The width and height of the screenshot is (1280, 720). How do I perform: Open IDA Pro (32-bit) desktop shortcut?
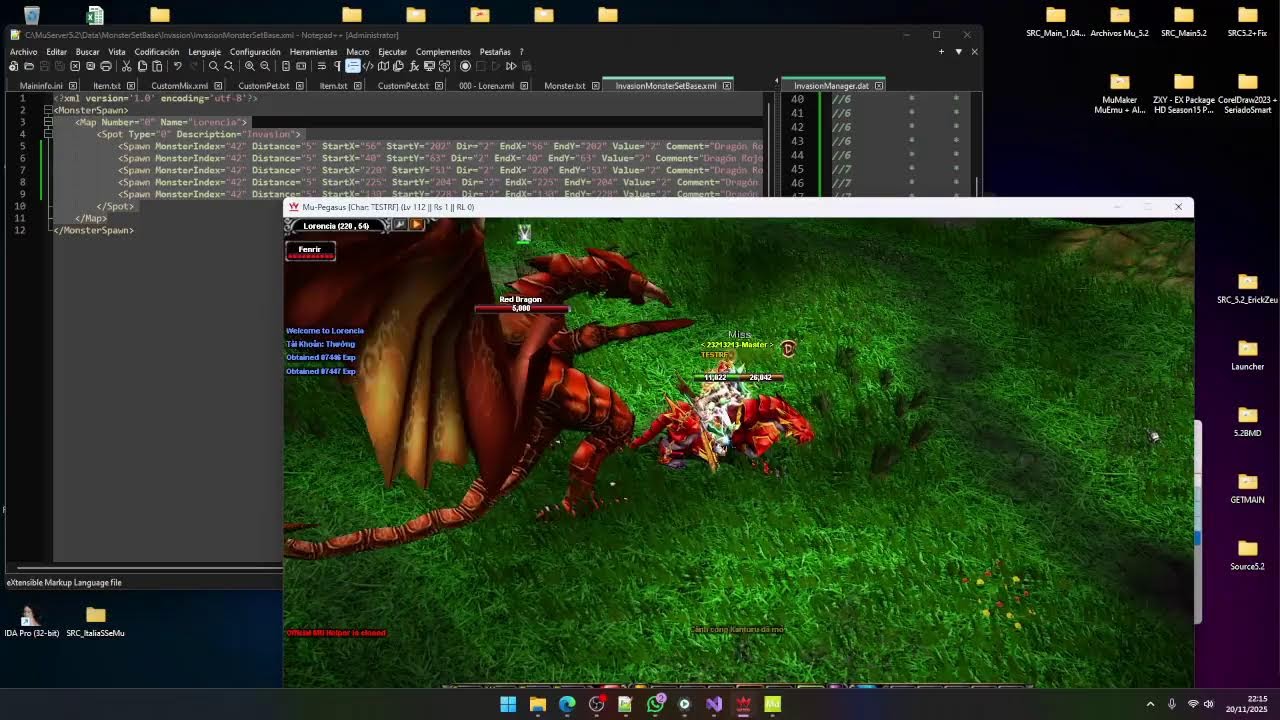[31, 621]
